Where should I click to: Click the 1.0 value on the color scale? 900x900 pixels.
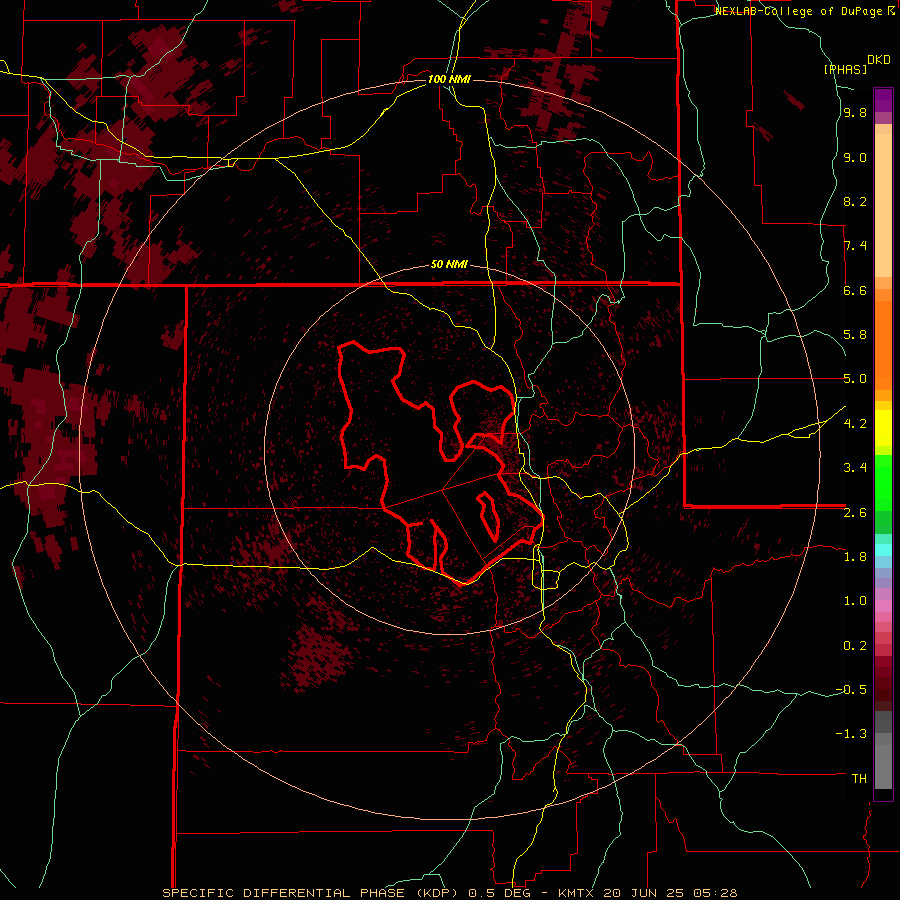pyautogui.click(x=855, y=601)
